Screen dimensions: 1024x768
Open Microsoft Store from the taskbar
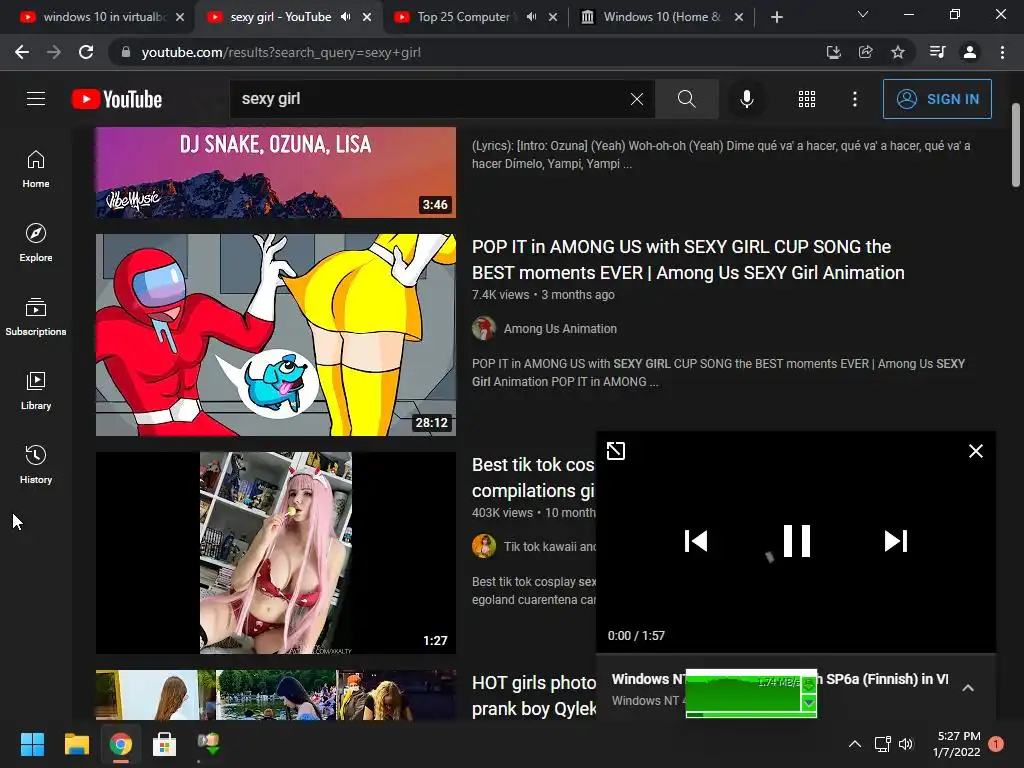[x=164, y=744]
